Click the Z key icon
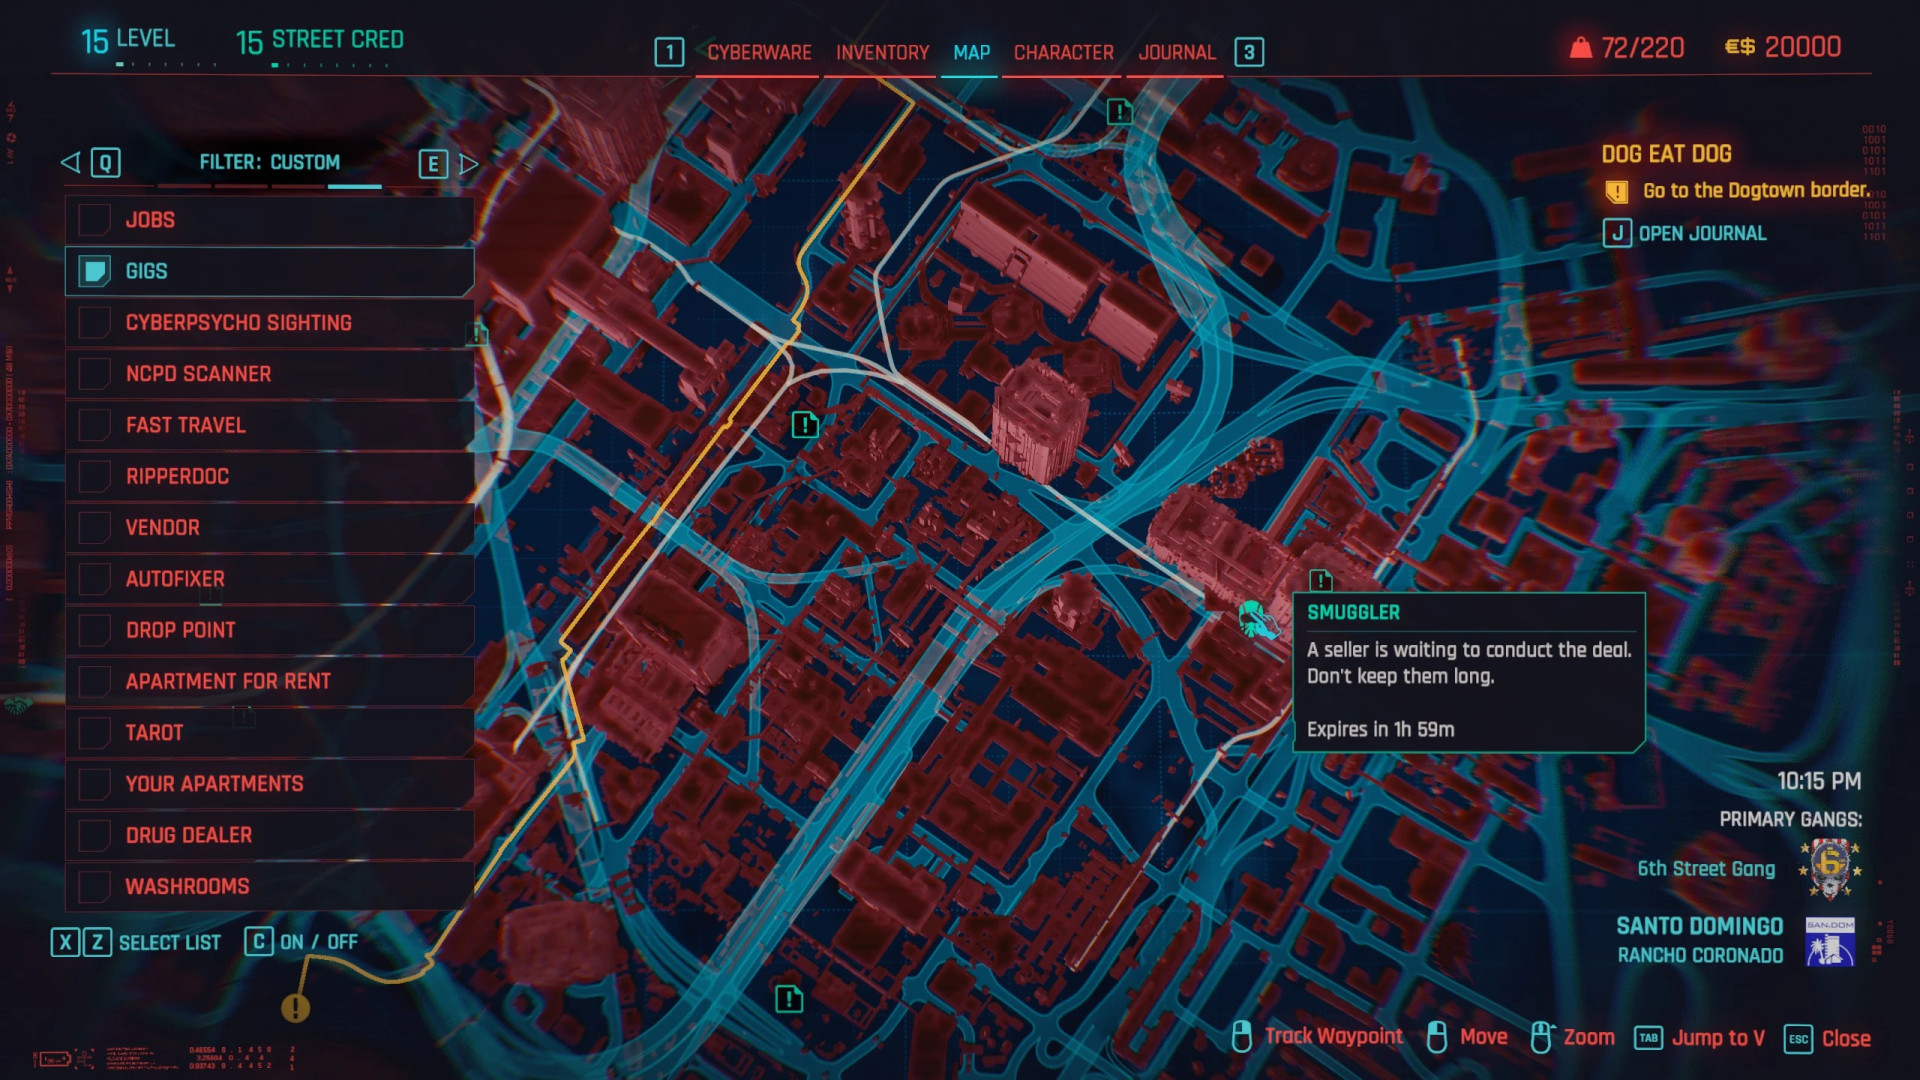Image resolution: width=1920 pixels, height=1080 pixels. coord(97,942)
